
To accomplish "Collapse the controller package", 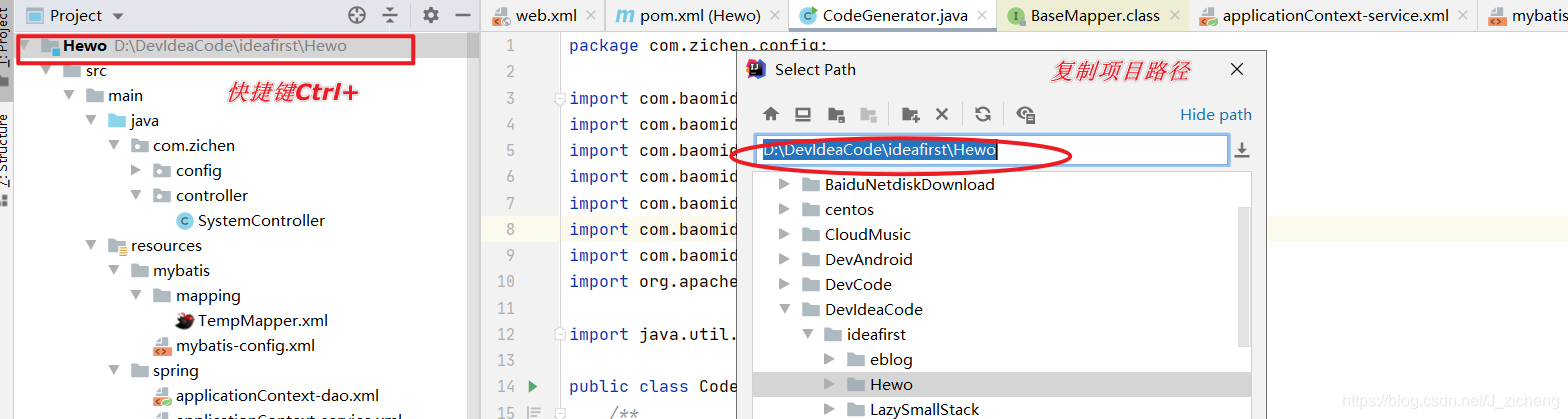I will click(x=137, y=196).
